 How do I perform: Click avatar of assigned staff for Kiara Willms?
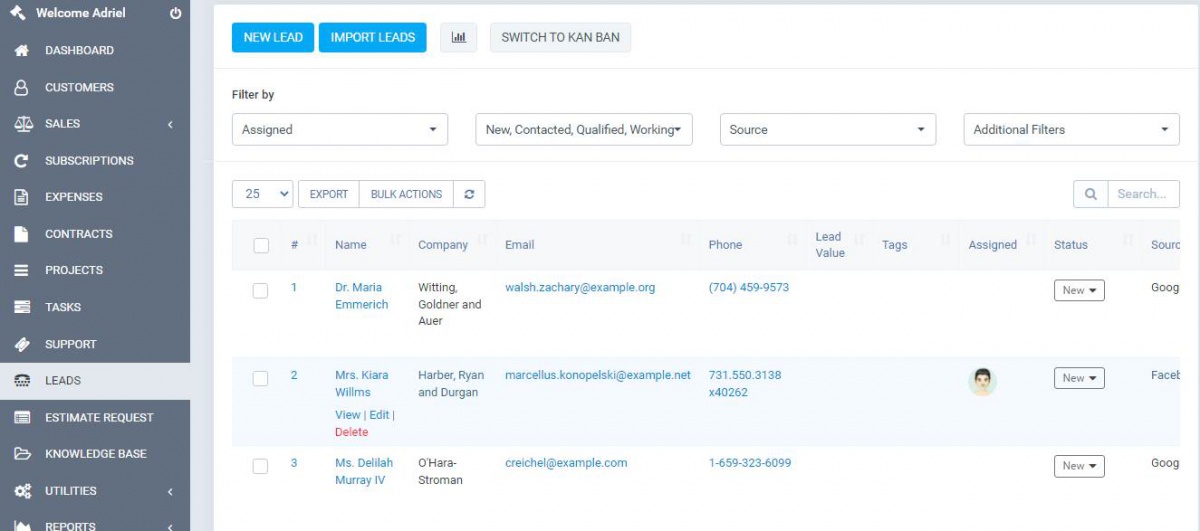pyautogui.click(x=982, y=381)
